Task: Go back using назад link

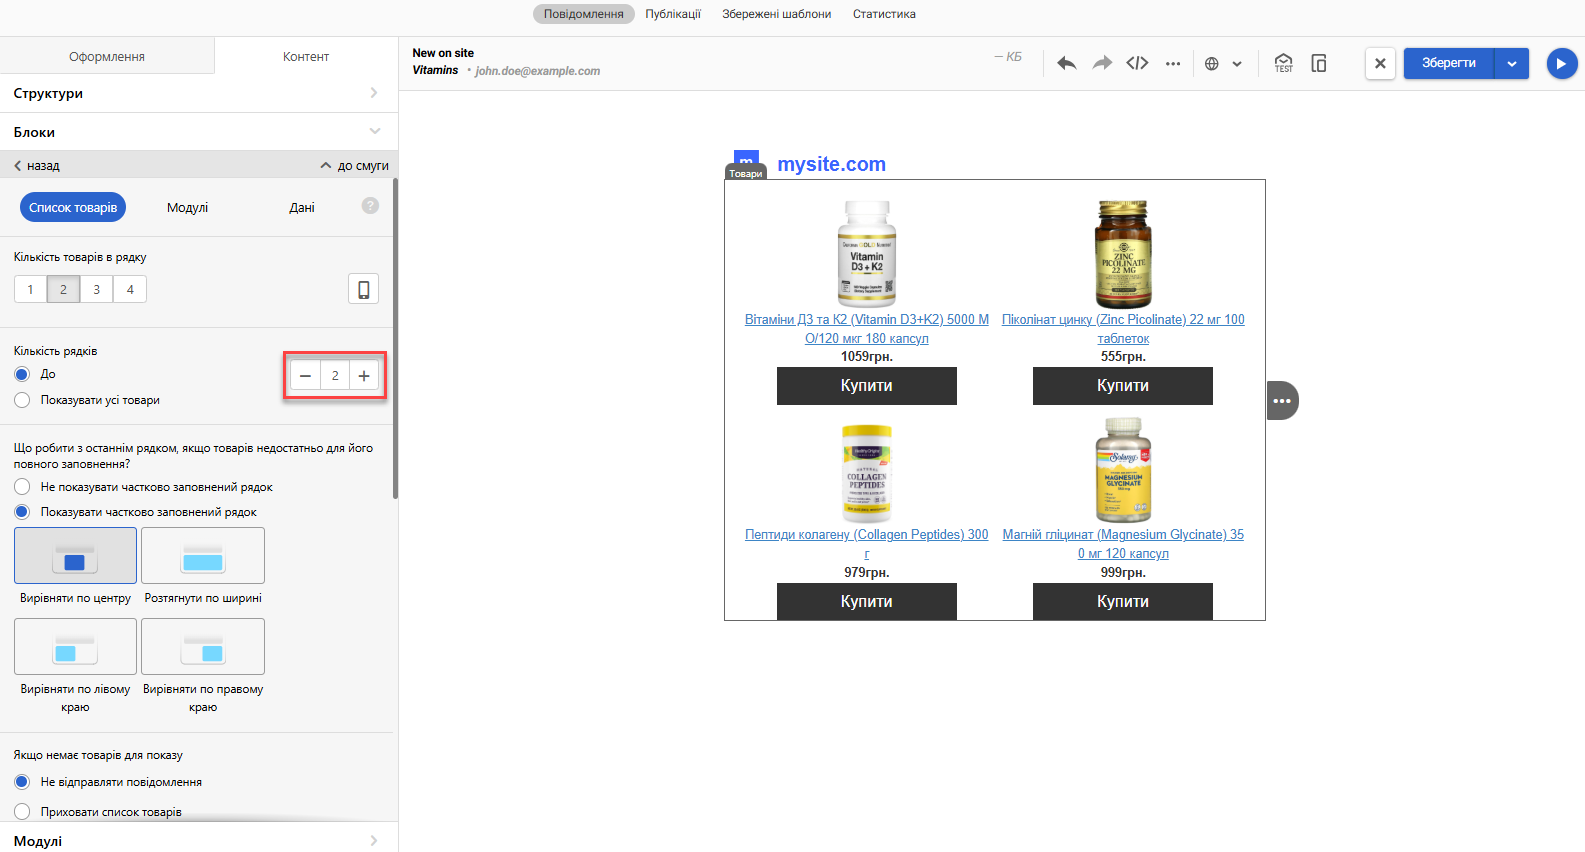Action: click(37, 165)
